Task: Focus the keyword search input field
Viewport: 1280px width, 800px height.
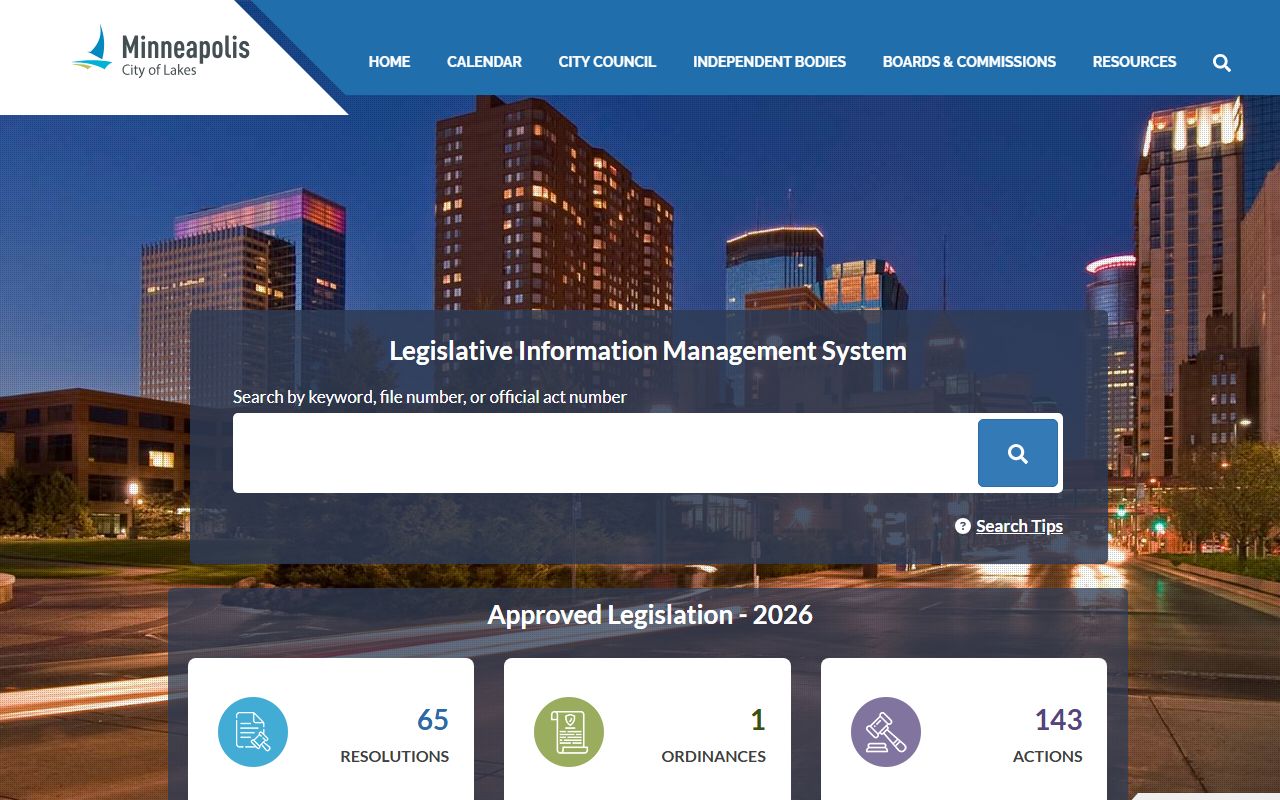Action: pos(604,453)
